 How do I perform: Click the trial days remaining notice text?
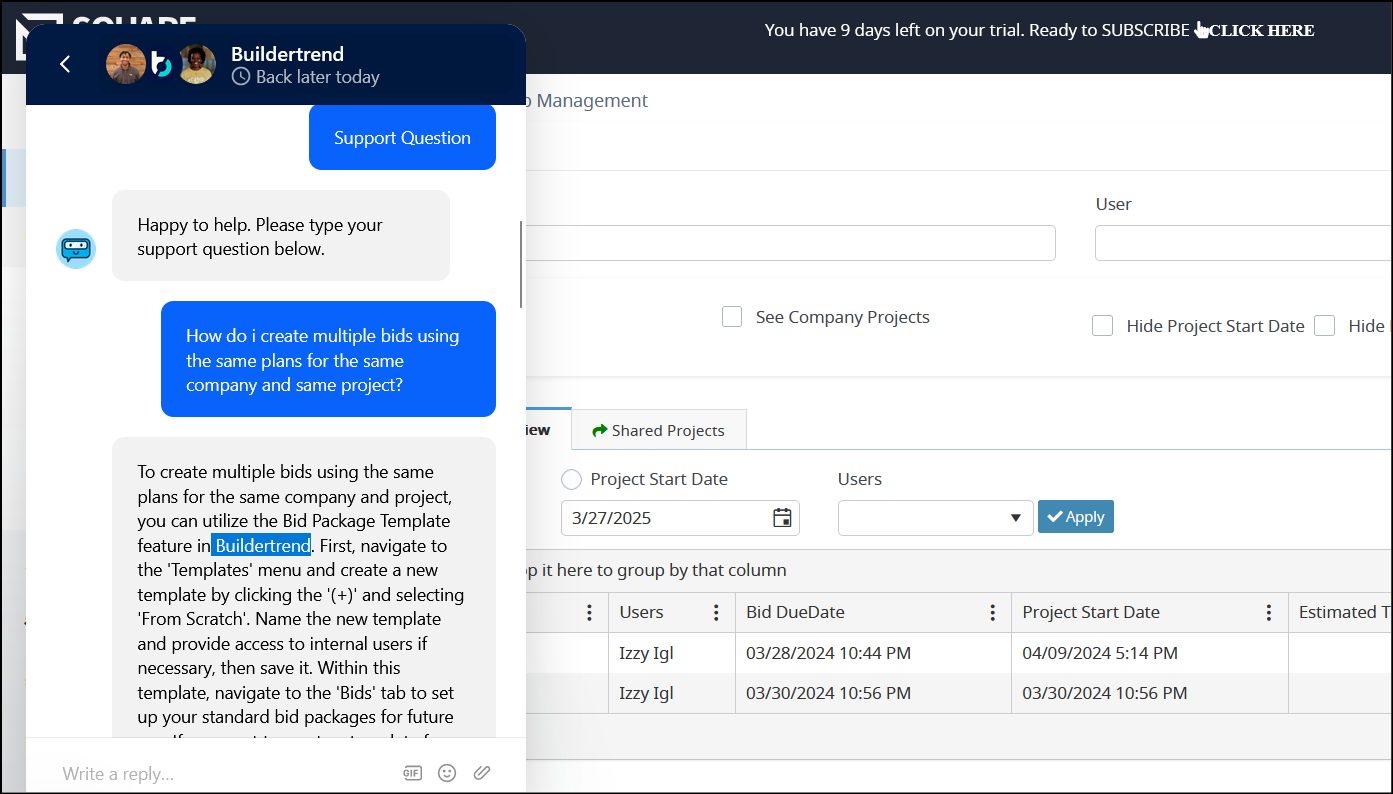pos(977,30)
